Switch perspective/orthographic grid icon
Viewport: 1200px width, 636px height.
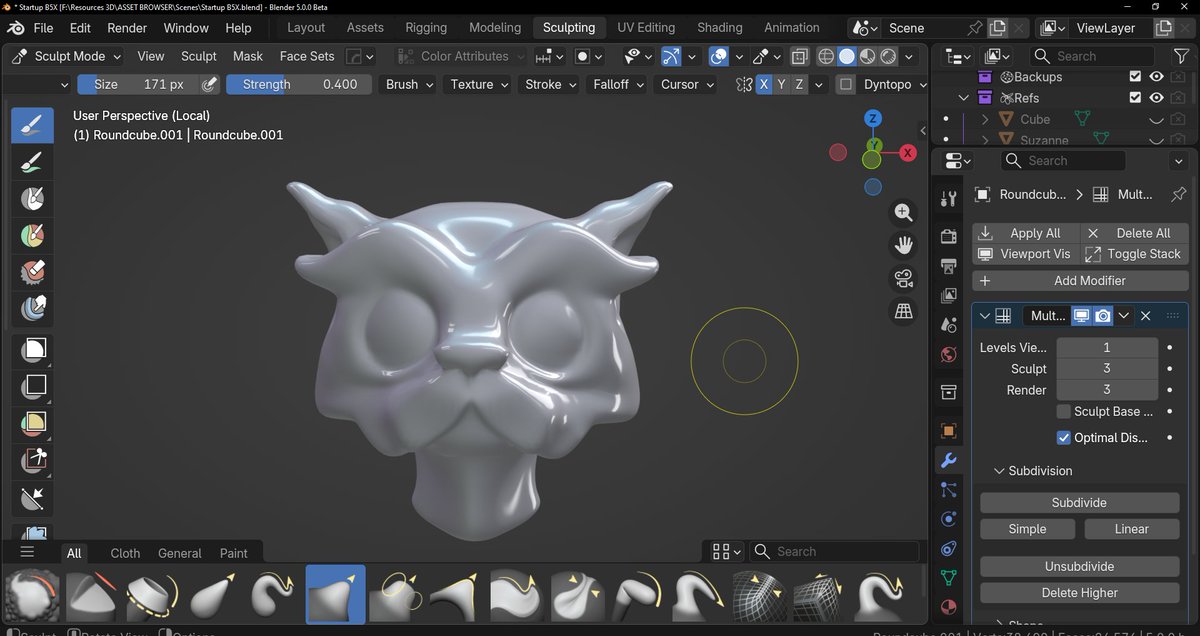click(904, 311)
